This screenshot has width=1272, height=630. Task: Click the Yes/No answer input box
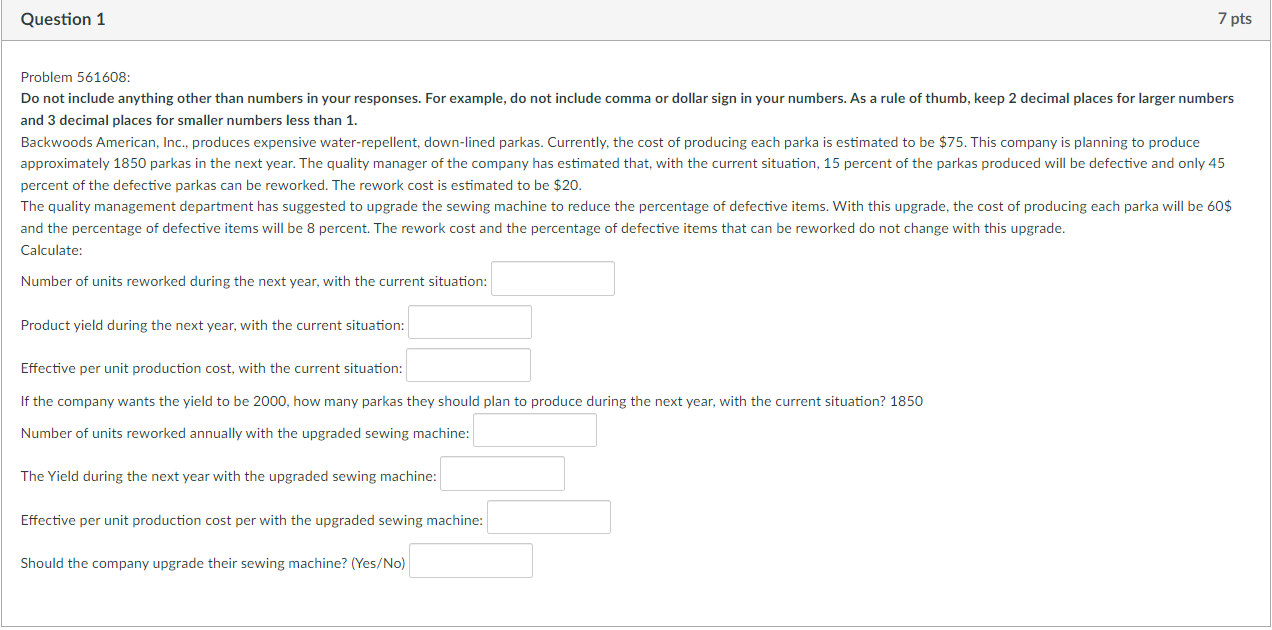pos(470,560)
